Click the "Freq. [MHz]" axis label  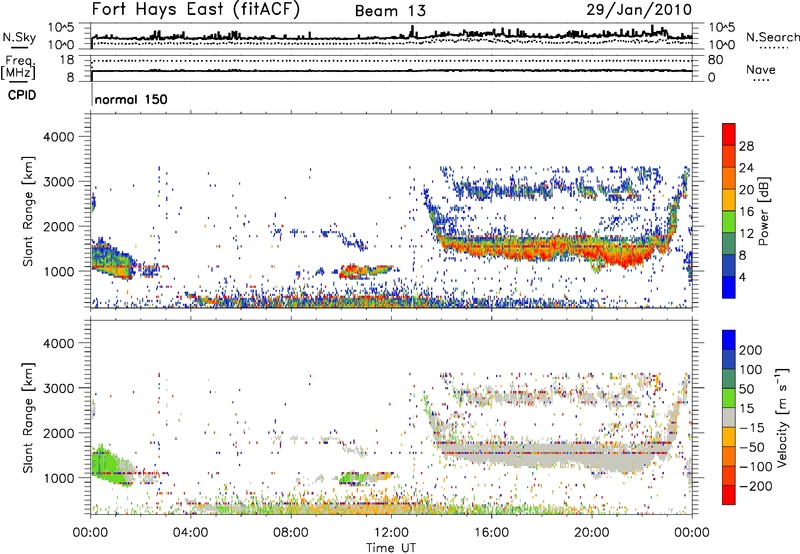pos(18,67)
